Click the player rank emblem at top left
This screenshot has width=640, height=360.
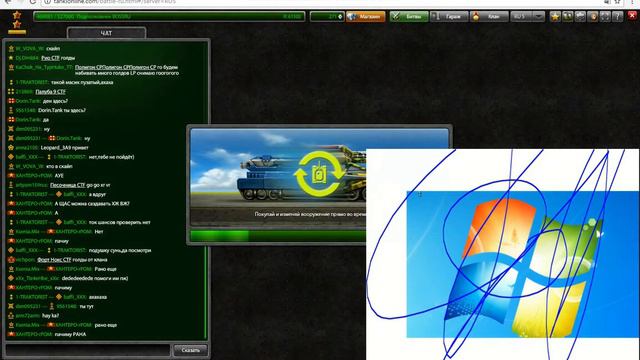coord(17,22)
